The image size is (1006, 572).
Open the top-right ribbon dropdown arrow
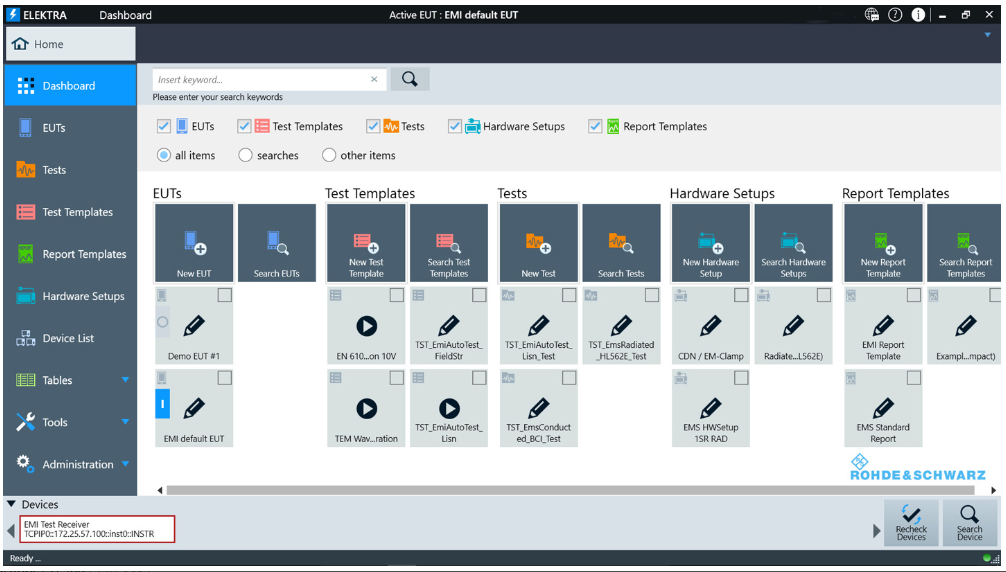[988, 35]
